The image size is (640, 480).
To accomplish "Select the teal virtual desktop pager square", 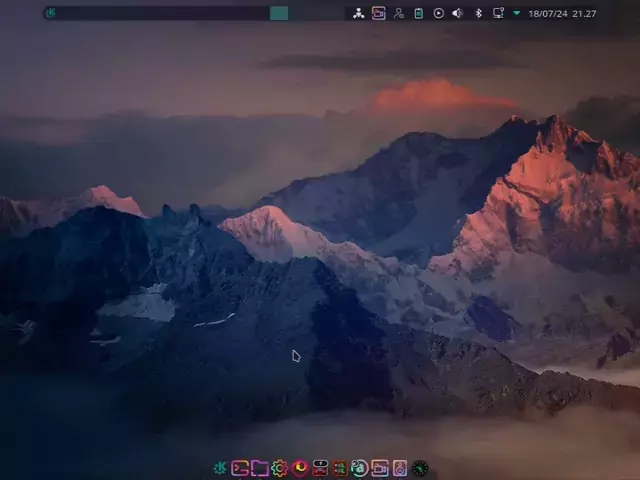I will click(x=279, y=13).
